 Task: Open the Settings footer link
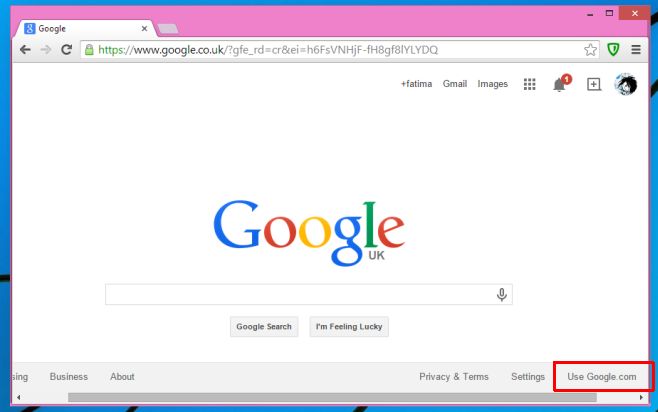point(528,377)
